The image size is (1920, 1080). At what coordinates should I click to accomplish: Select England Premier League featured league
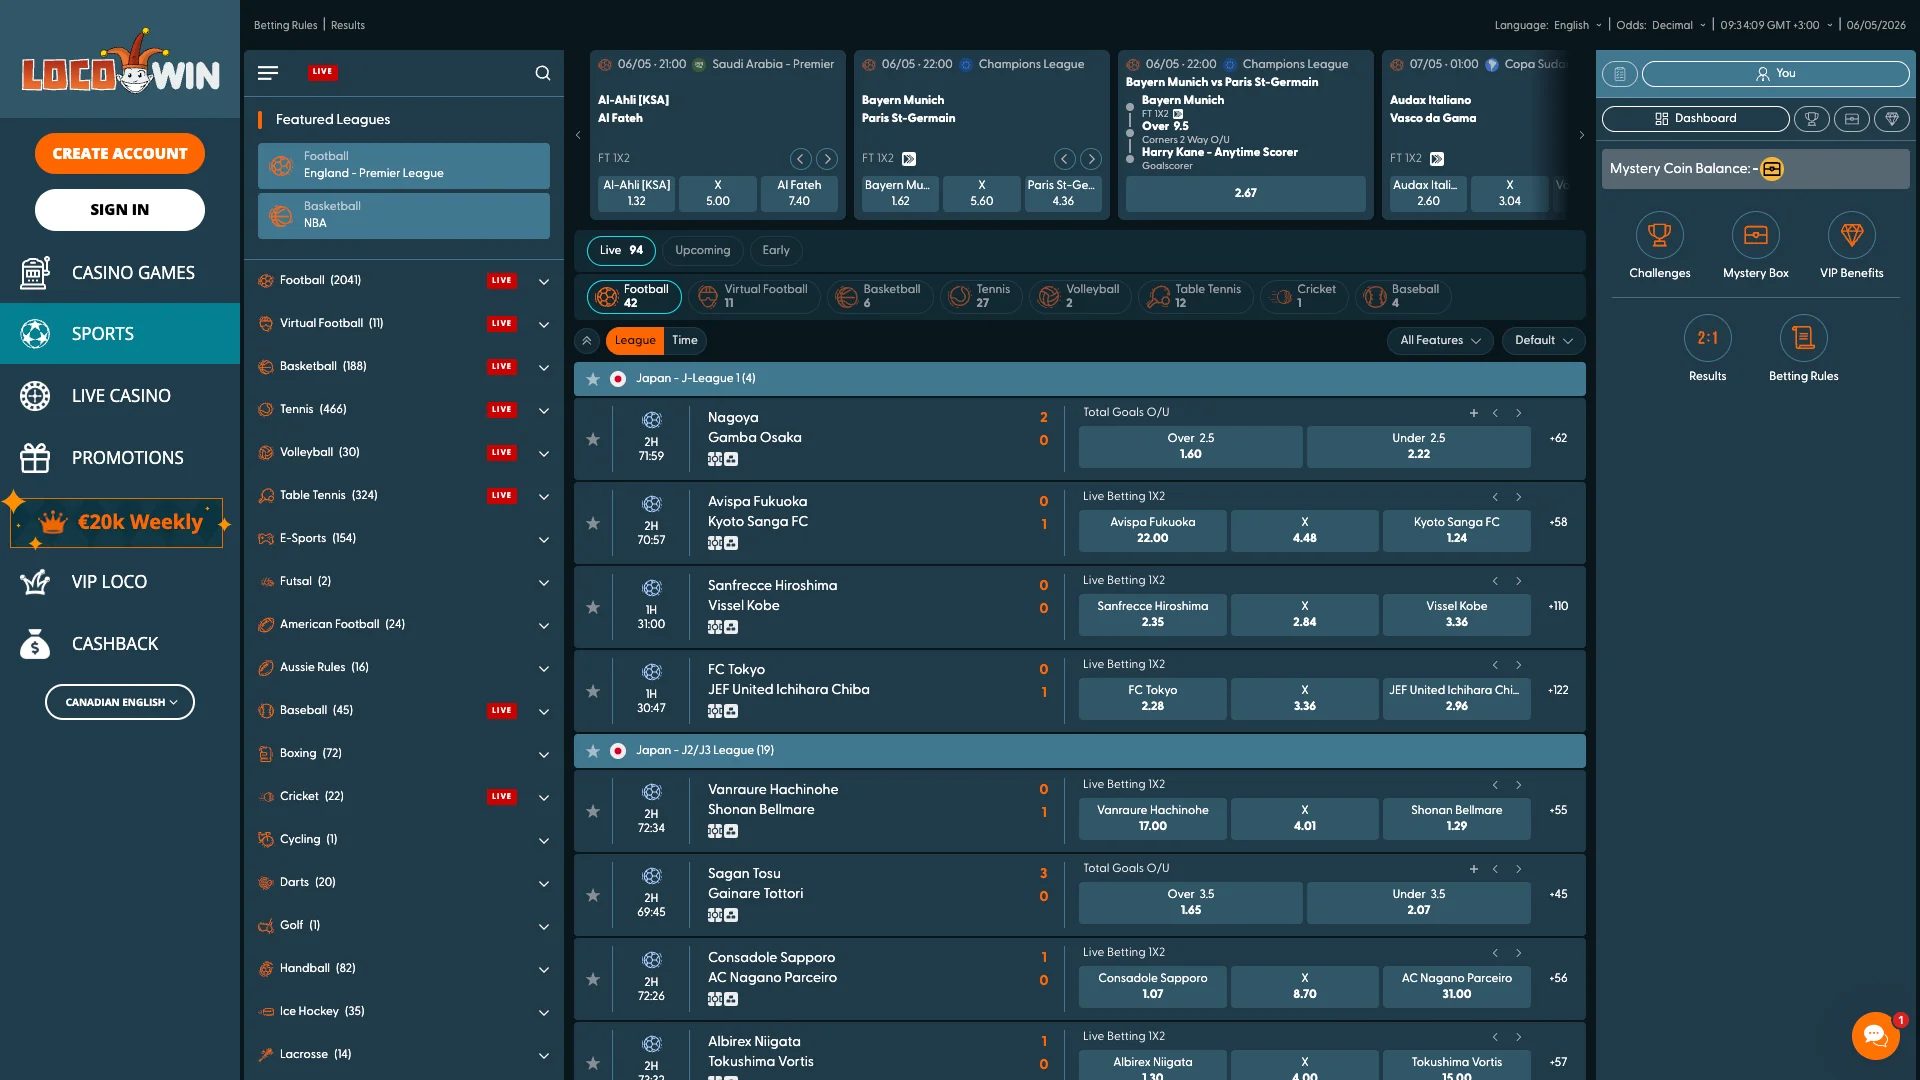coord(404,166)
